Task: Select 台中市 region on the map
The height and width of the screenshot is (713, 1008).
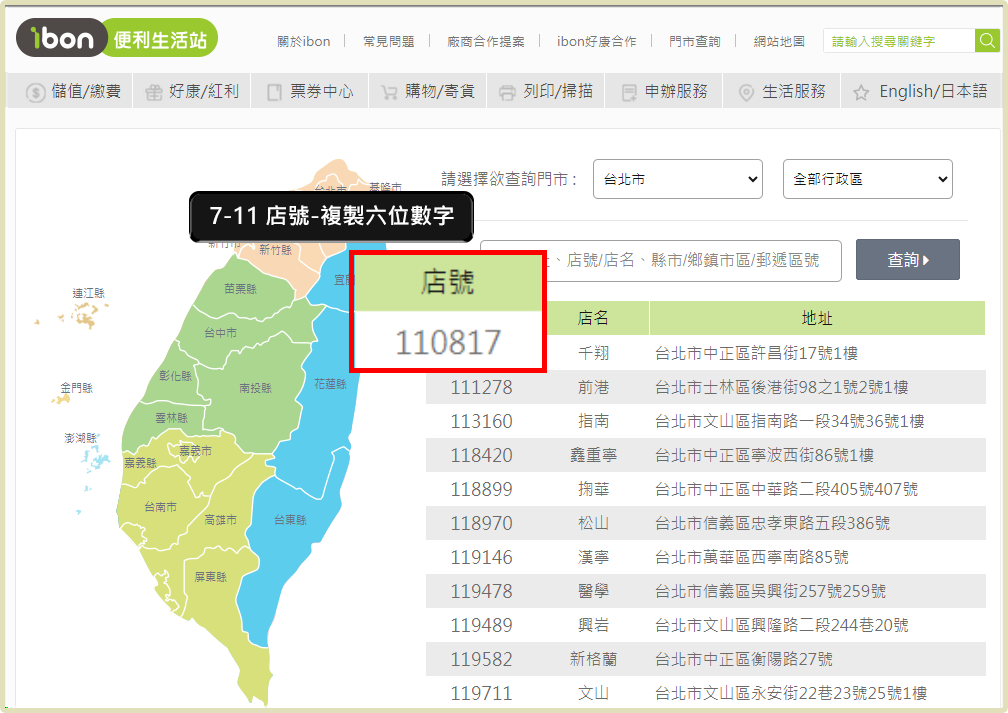Action: pyautogui.click(x=220, y=333)
